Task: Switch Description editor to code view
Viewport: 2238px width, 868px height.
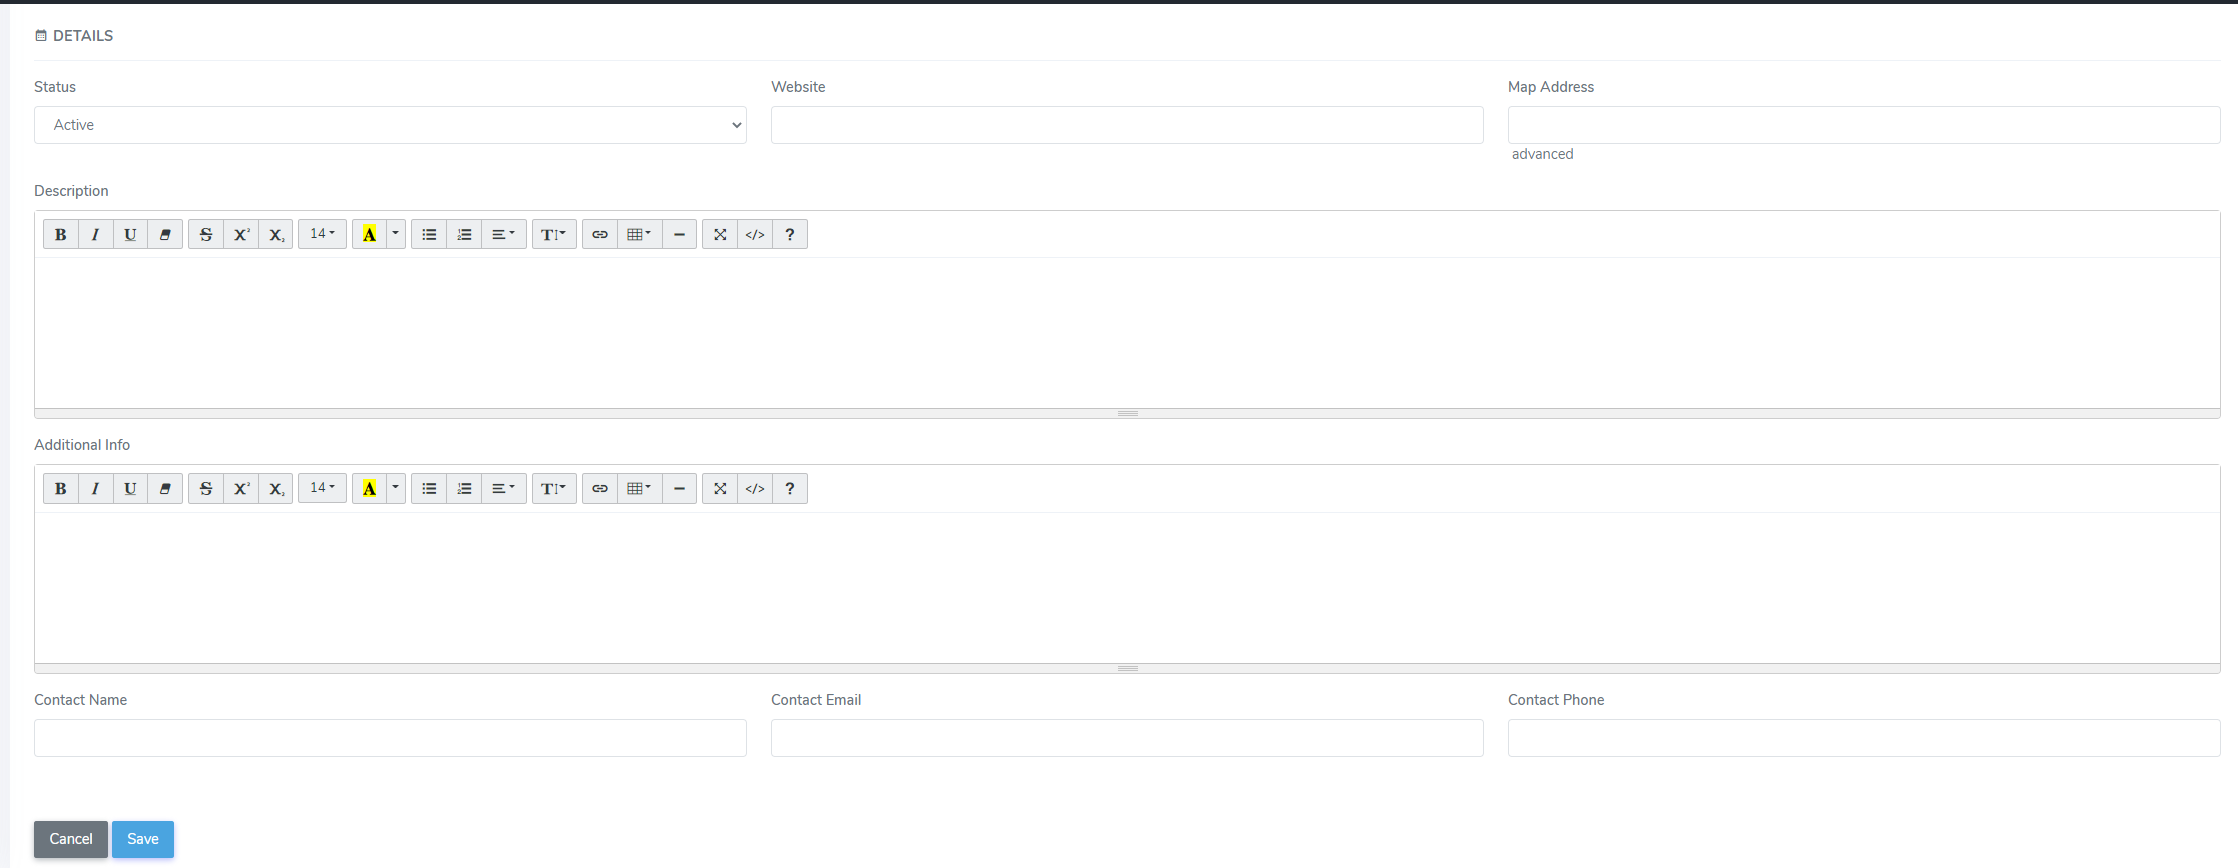Action: click(755, 234)
